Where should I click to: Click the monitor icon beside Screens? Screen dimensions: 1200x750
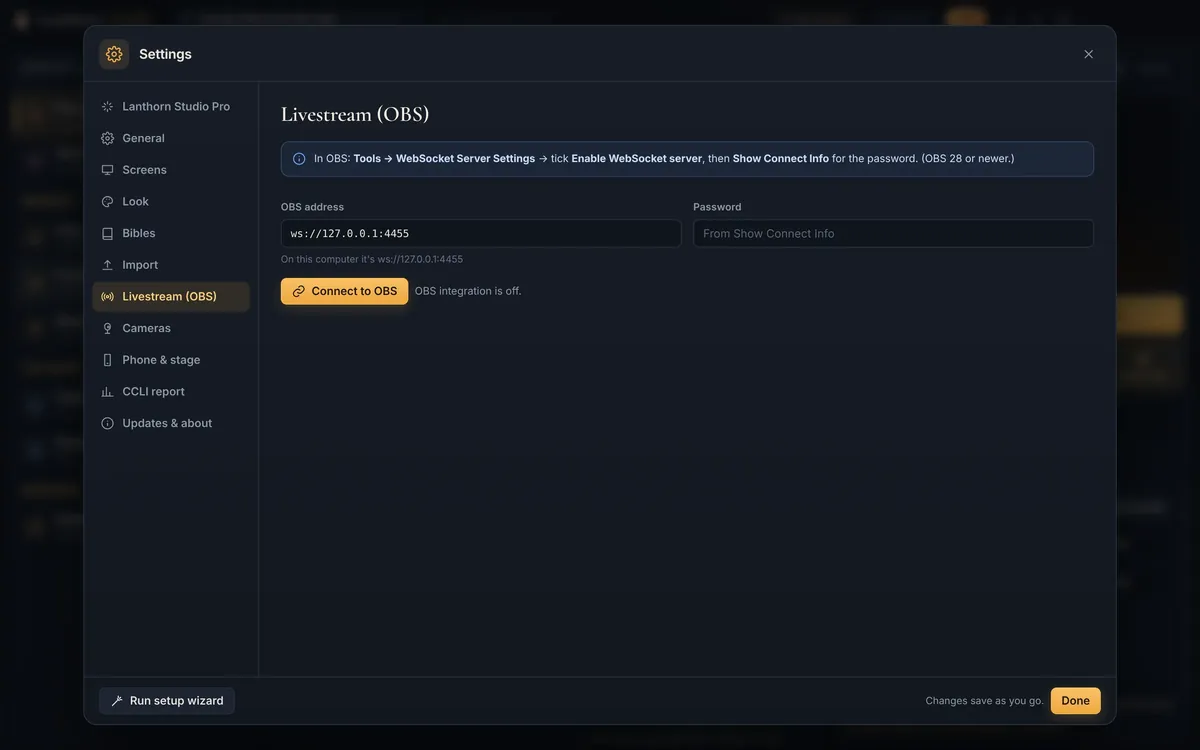point(107,170)
